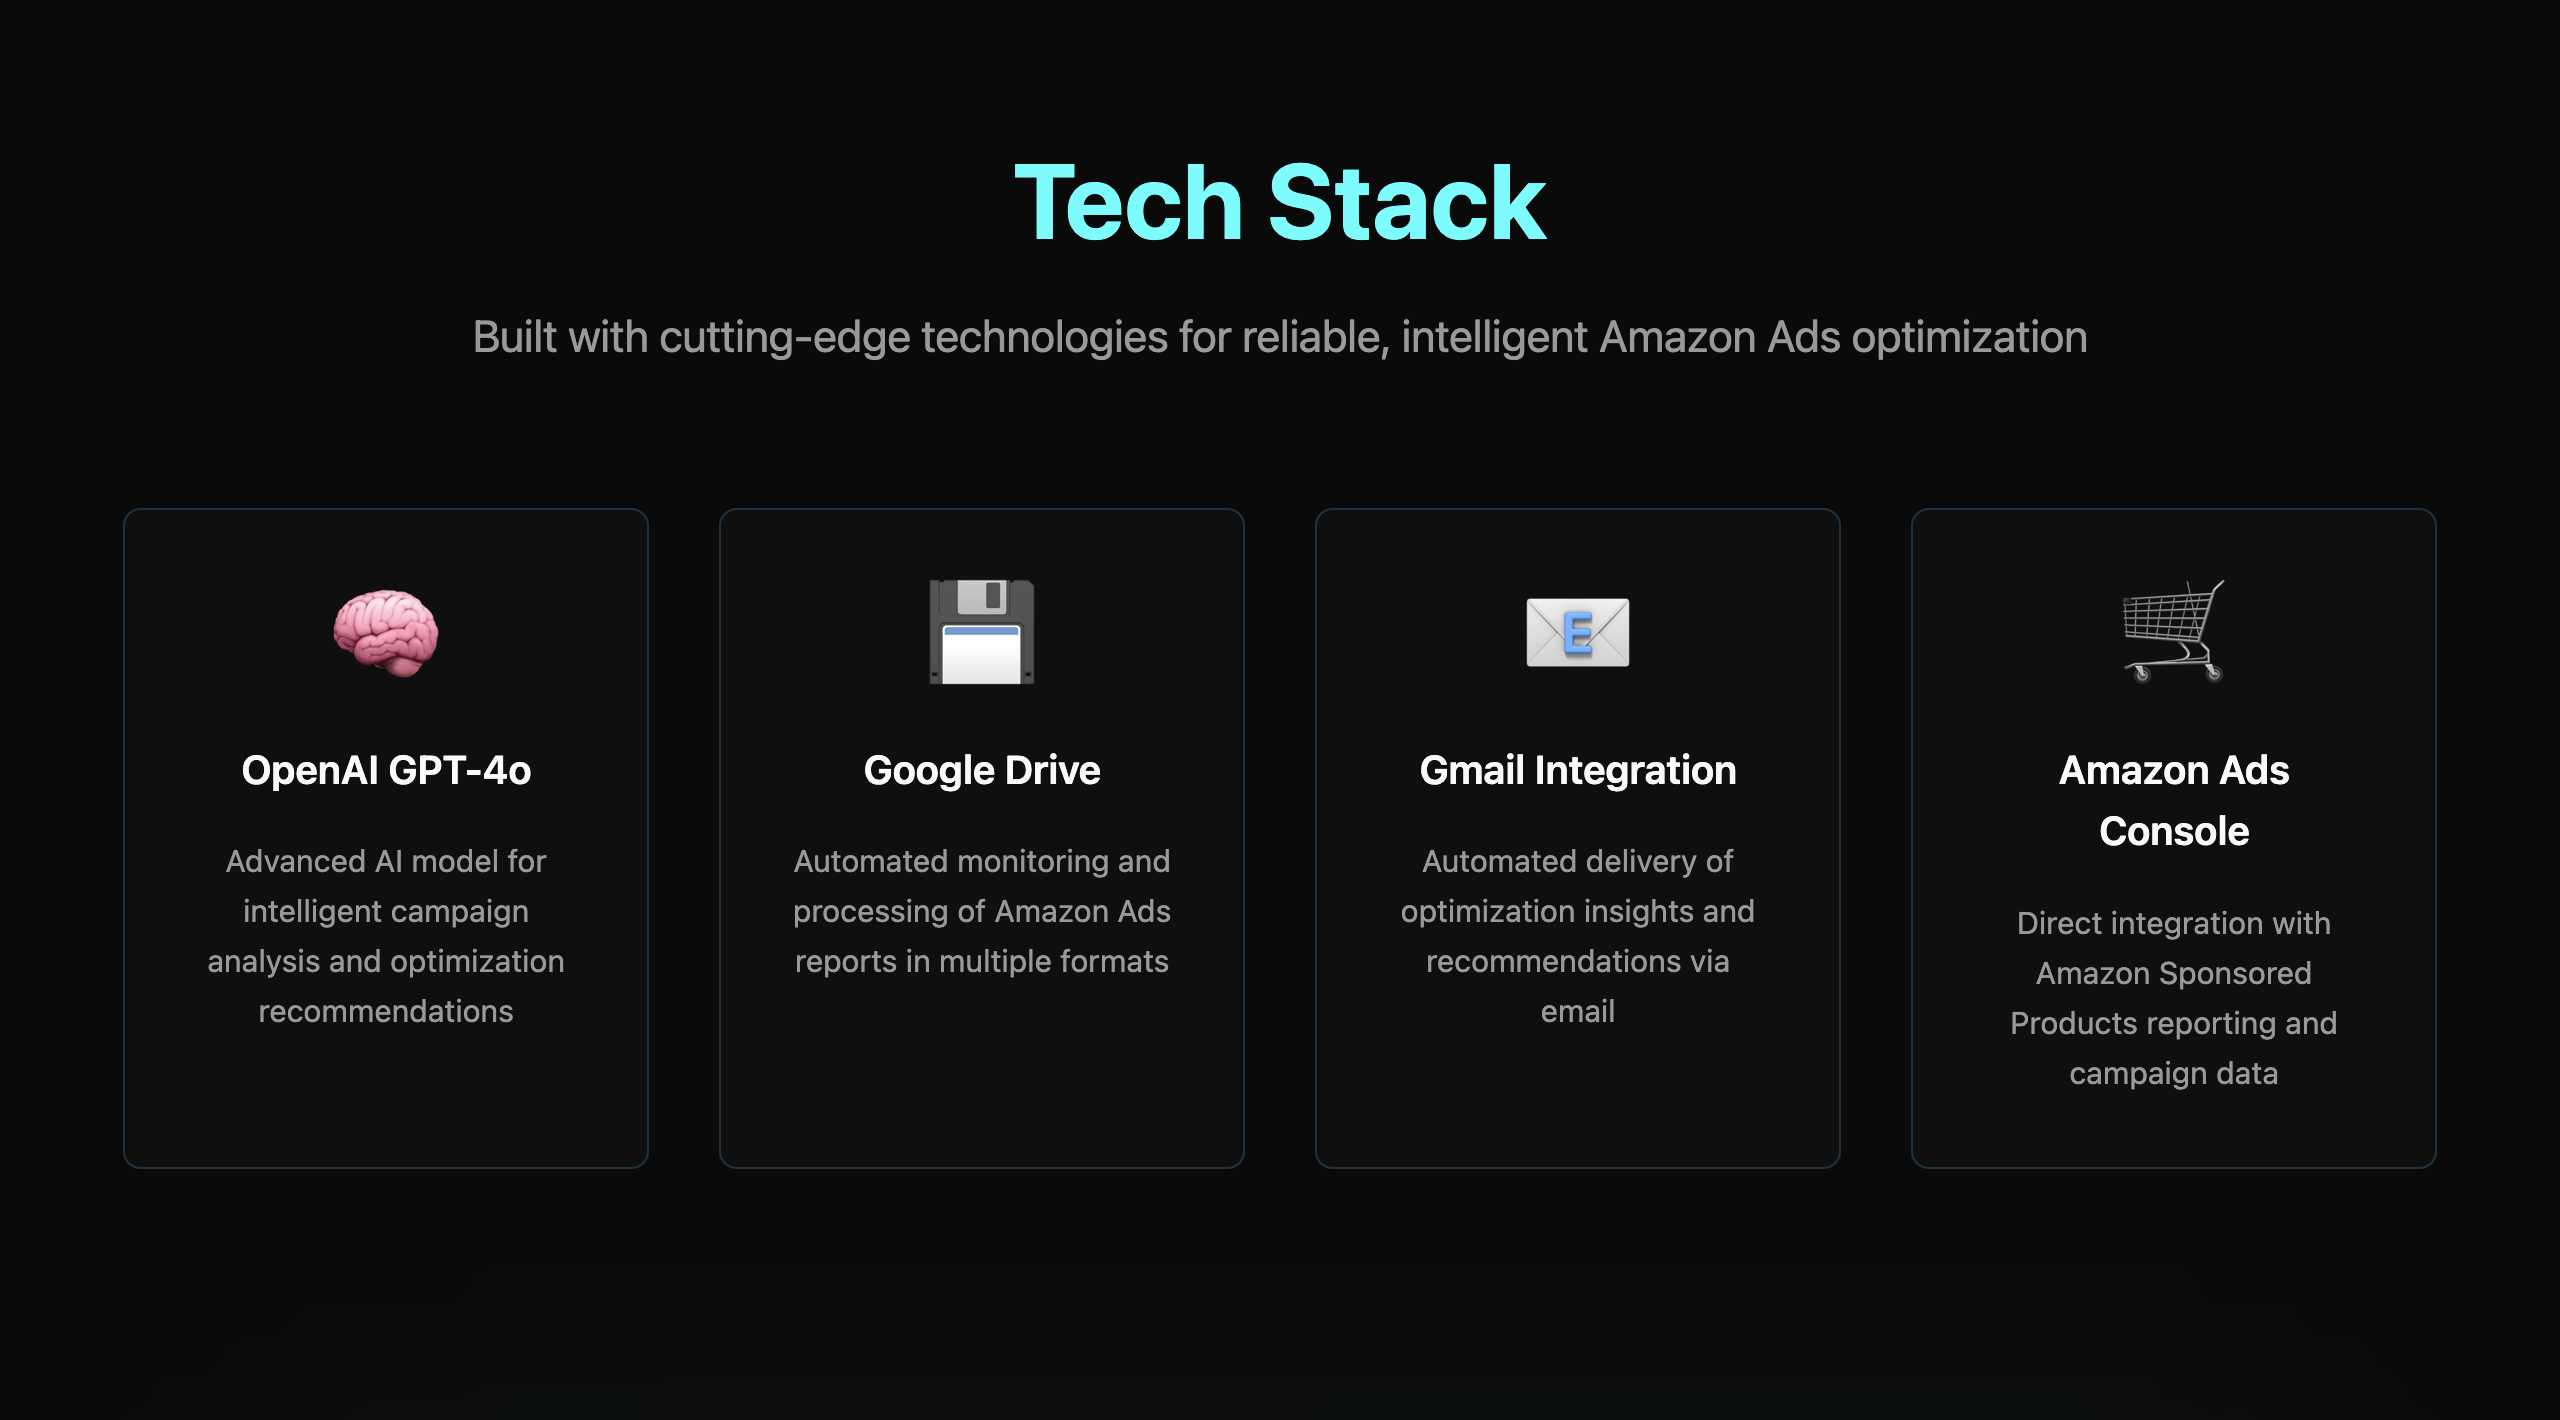The height and width of the screenshot is (1420, 2560).
Task: Select the cutting-edge technologies subtitle text
Action: pos(1280,337)
